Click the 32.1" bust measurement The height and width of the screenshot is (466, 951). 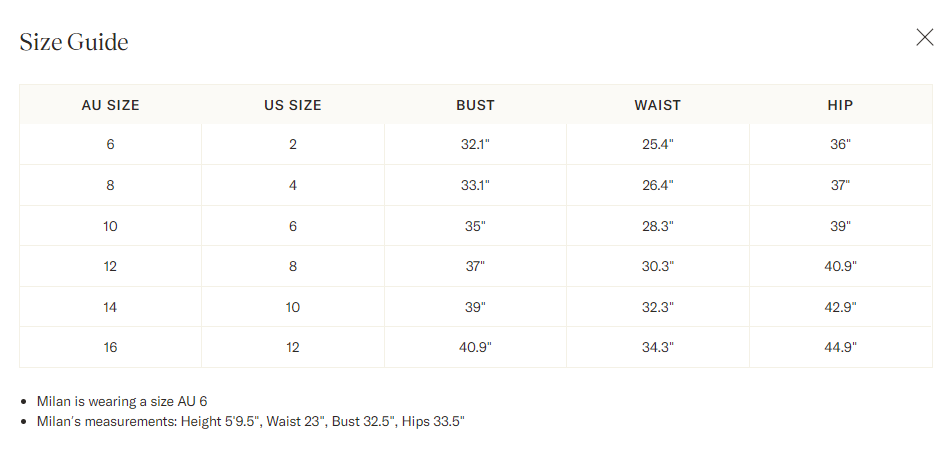click(x=475, y=144)
